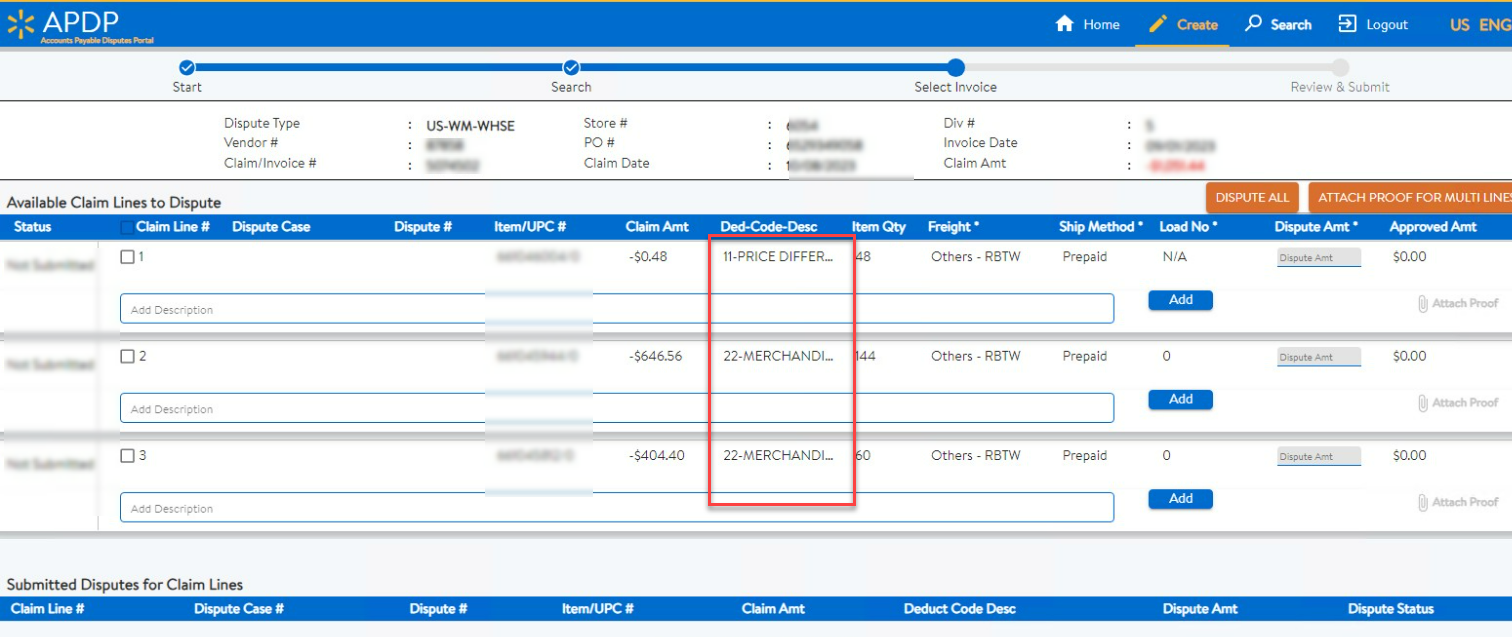1512x637 pixels.
Task: Switch language to ENG
Action: point(1496,23)
